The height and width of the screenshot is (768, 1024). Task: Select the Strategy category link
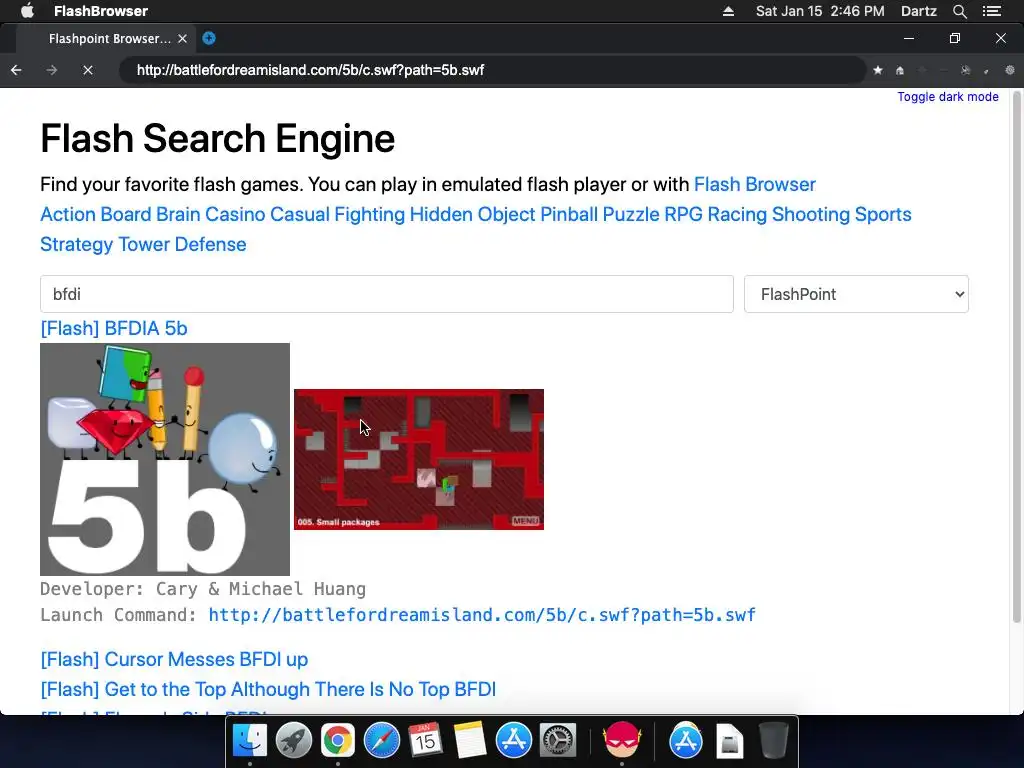tap(77, 244)
